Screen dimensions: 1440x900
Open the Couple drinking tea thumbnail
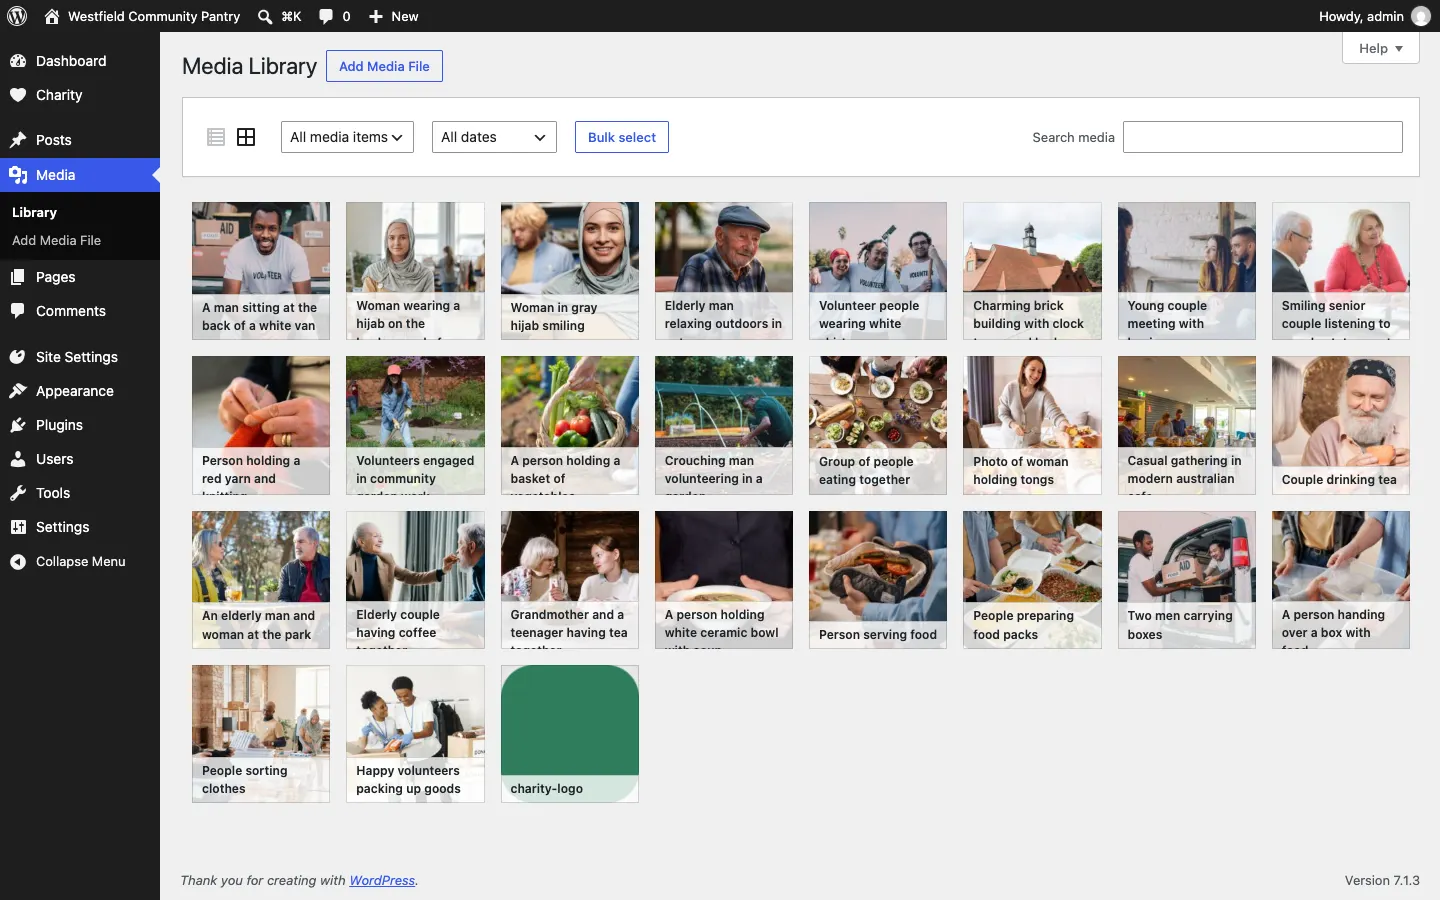click(1341, 425)
